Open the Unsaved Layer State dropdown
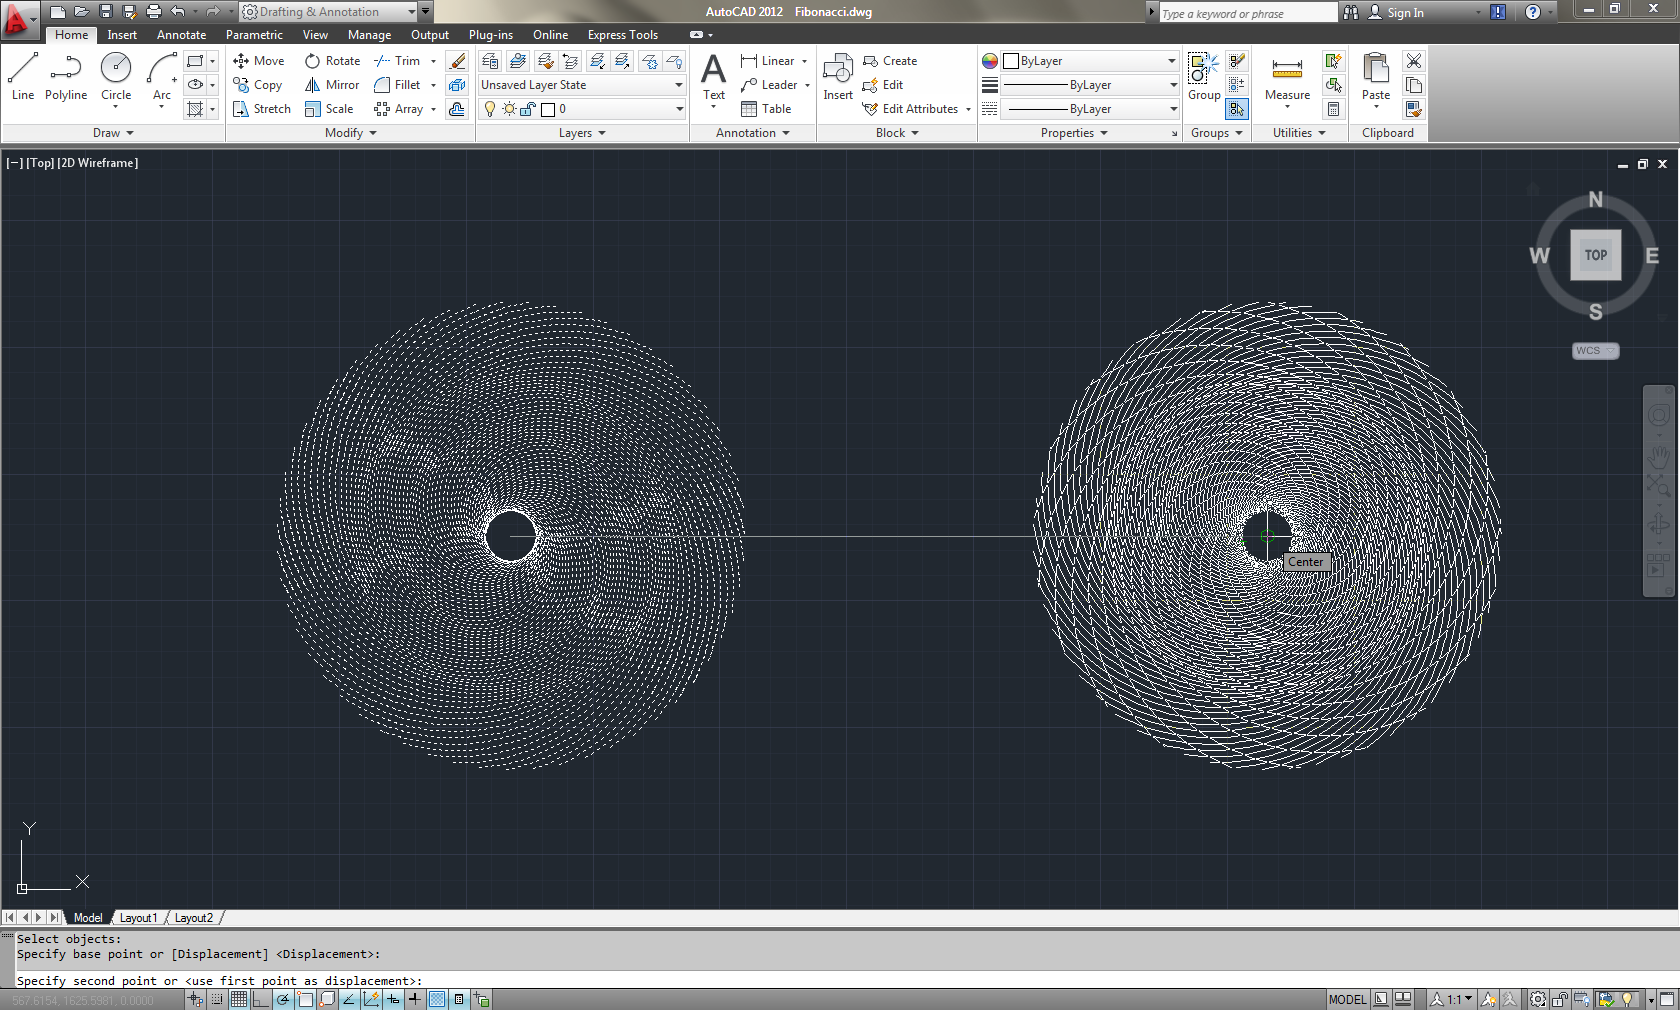This screenshot has height=1010, width=1680. tap(582, 85)
